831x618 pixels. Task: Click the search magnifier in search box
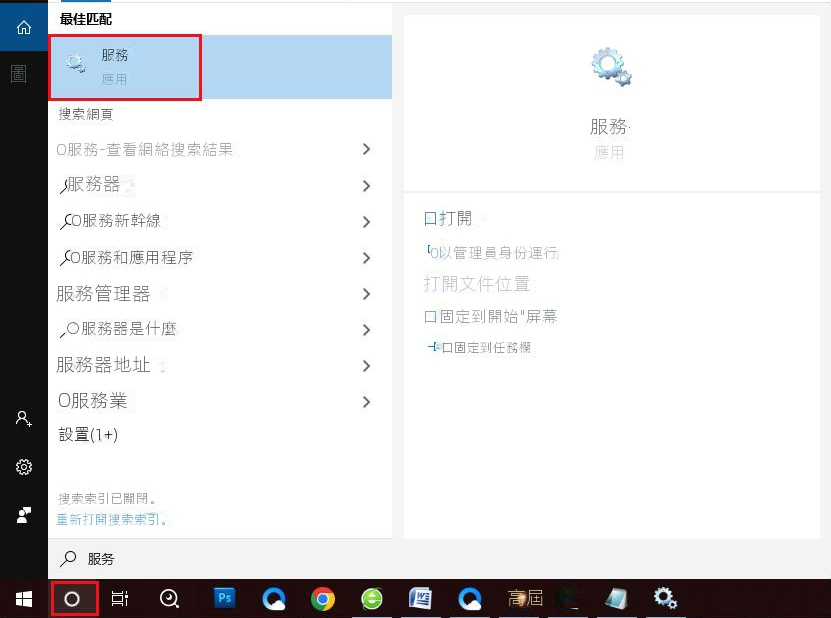point(68,559)
